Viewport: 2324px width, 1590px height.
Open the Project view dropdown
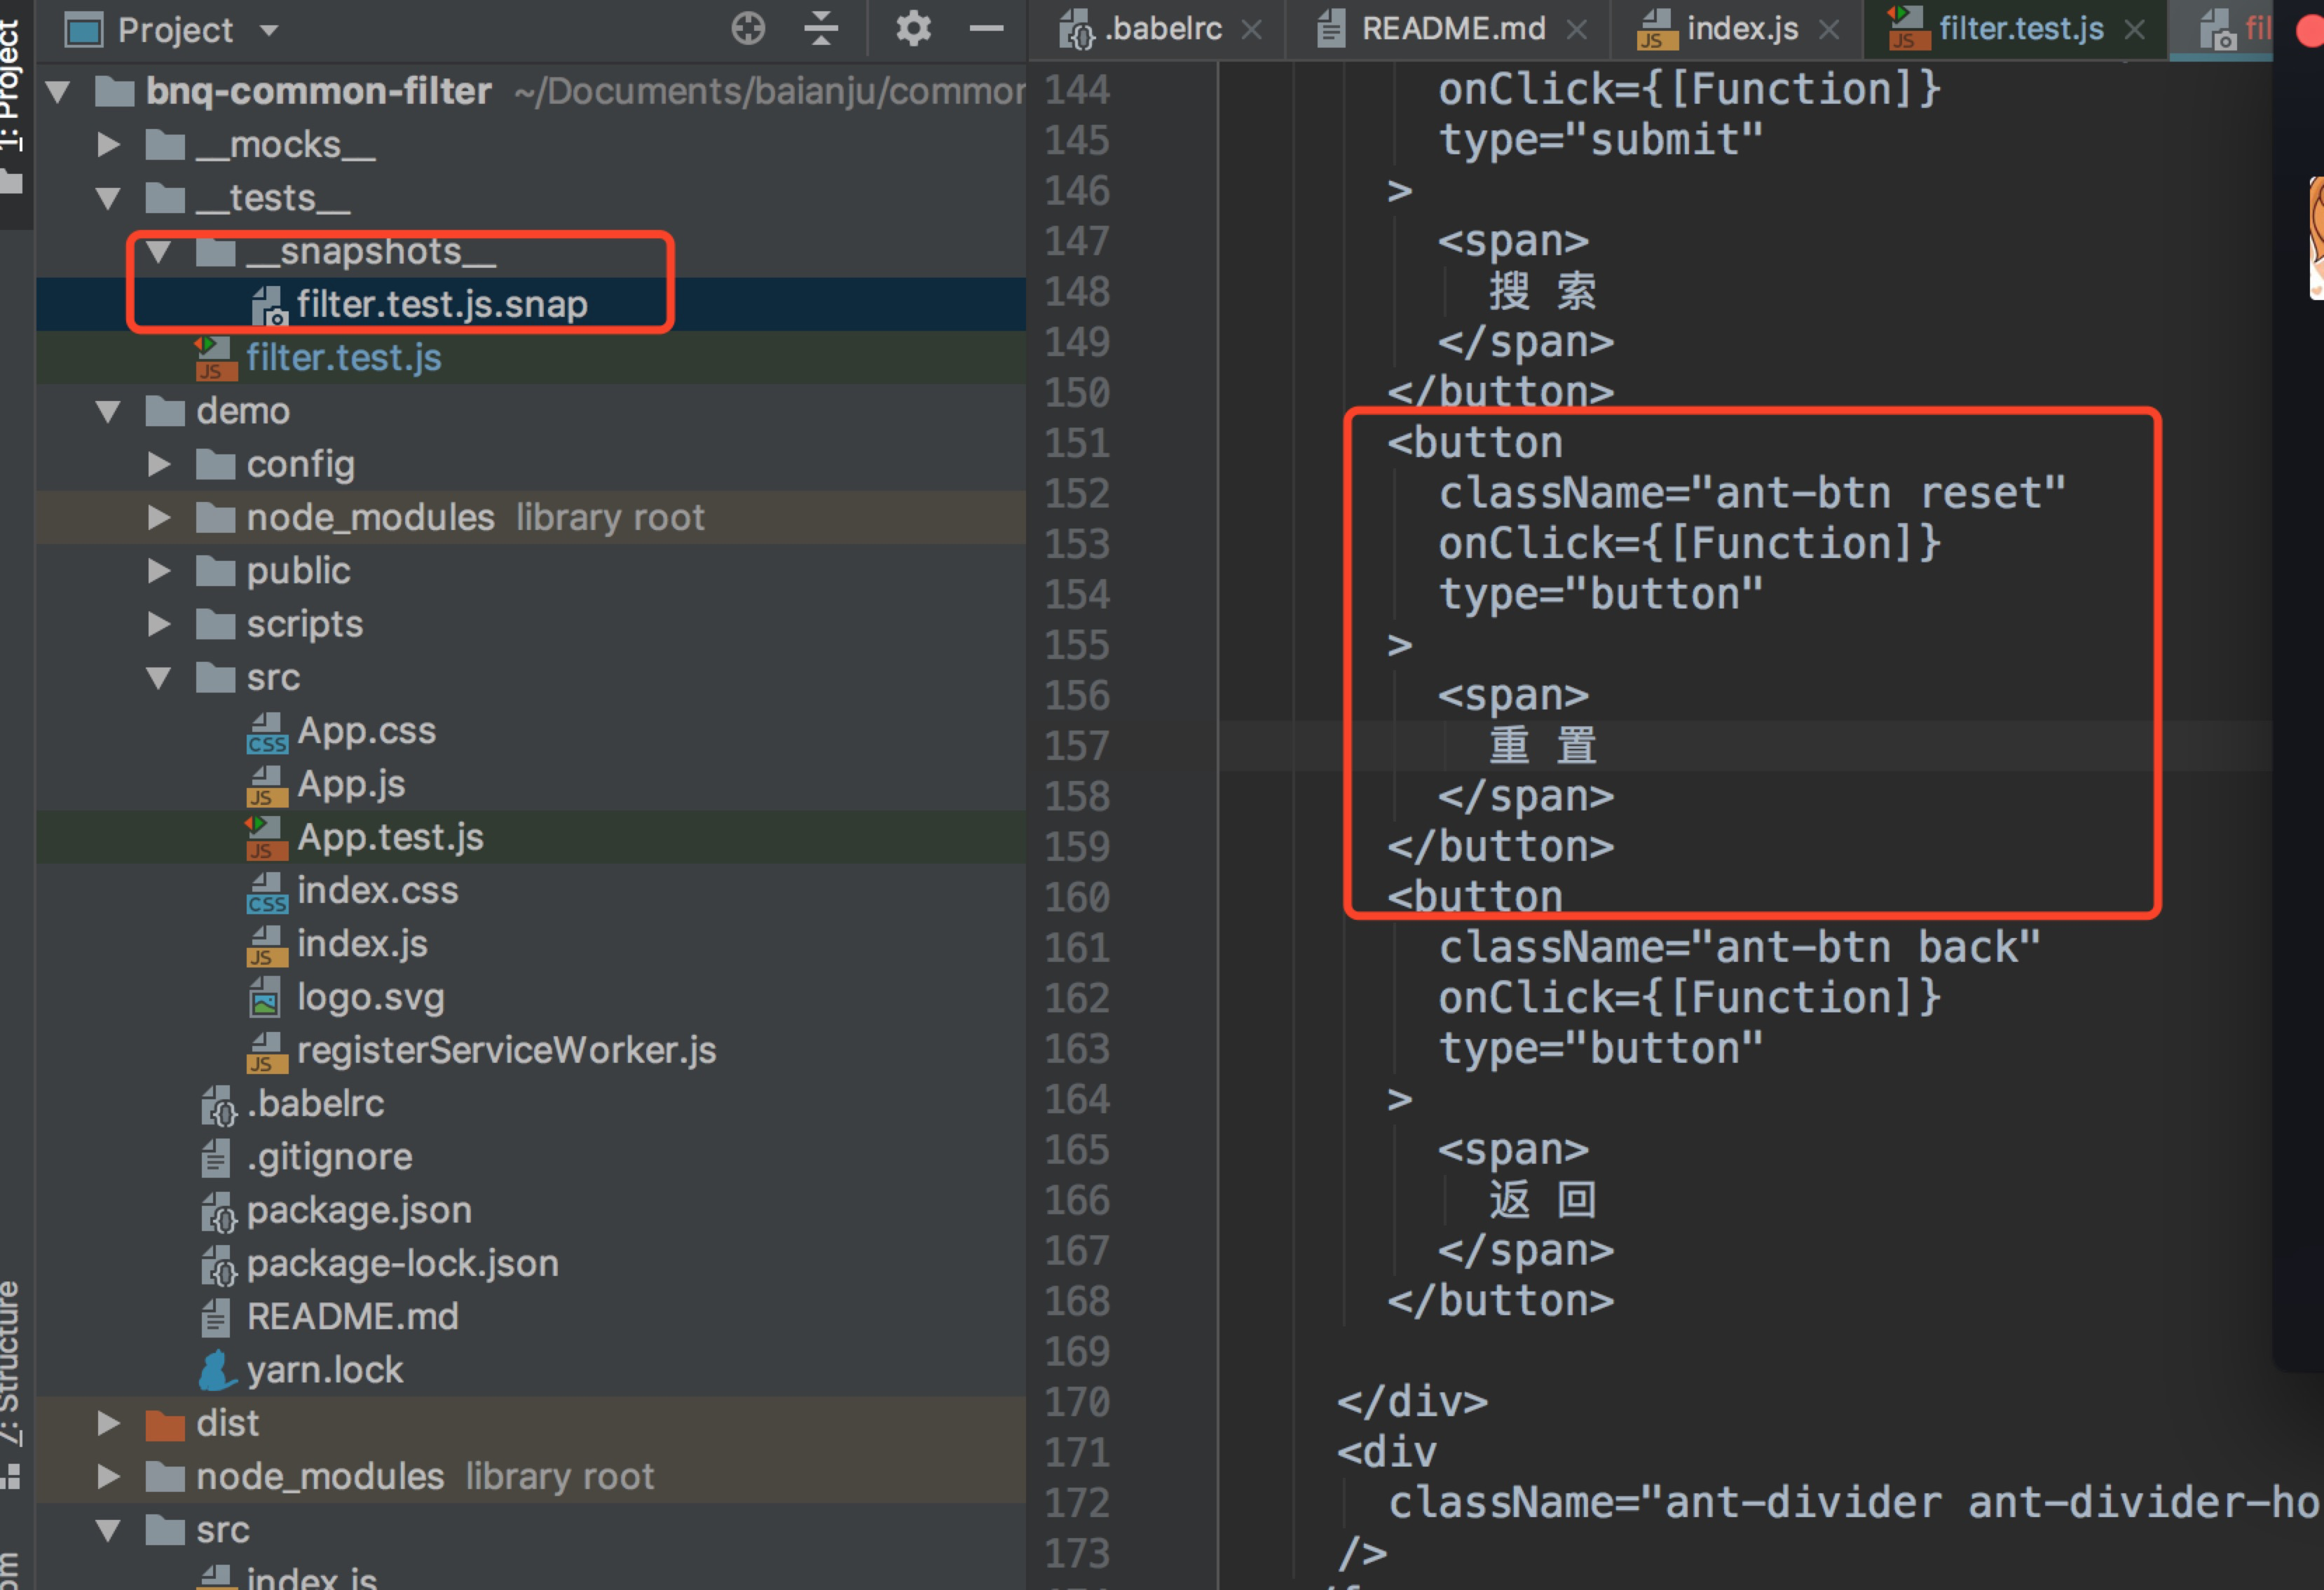coord(269,30)
